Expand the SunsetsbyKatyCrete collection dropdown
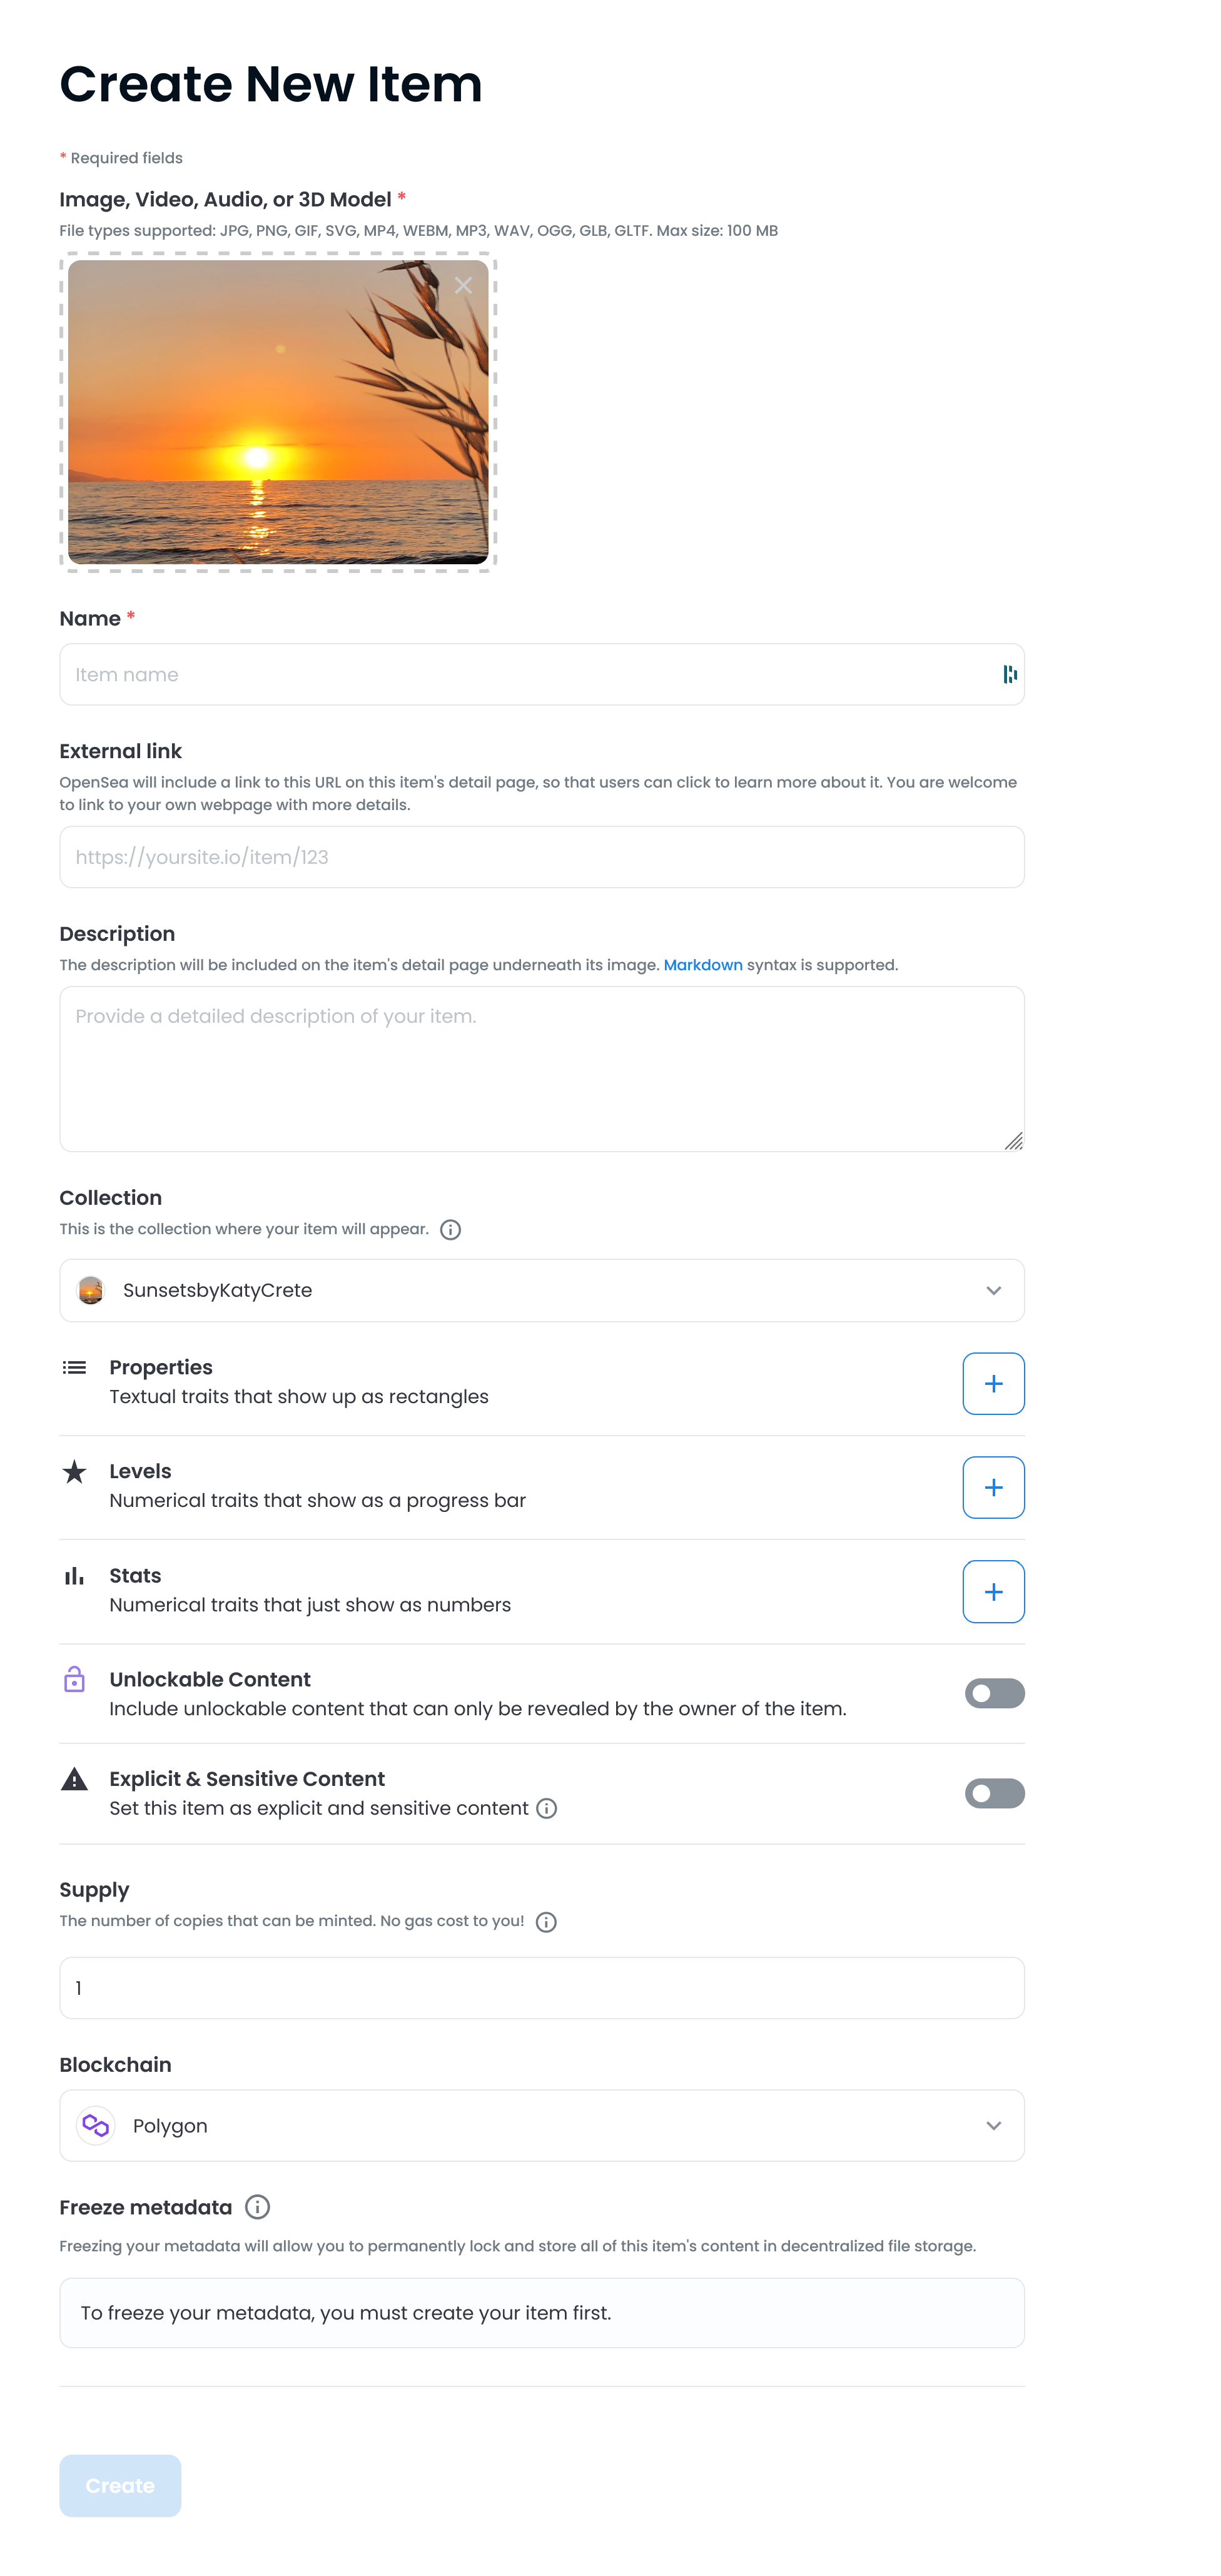The height and width of the screenshot is (2576, 1221). [x=541, y=1290]
